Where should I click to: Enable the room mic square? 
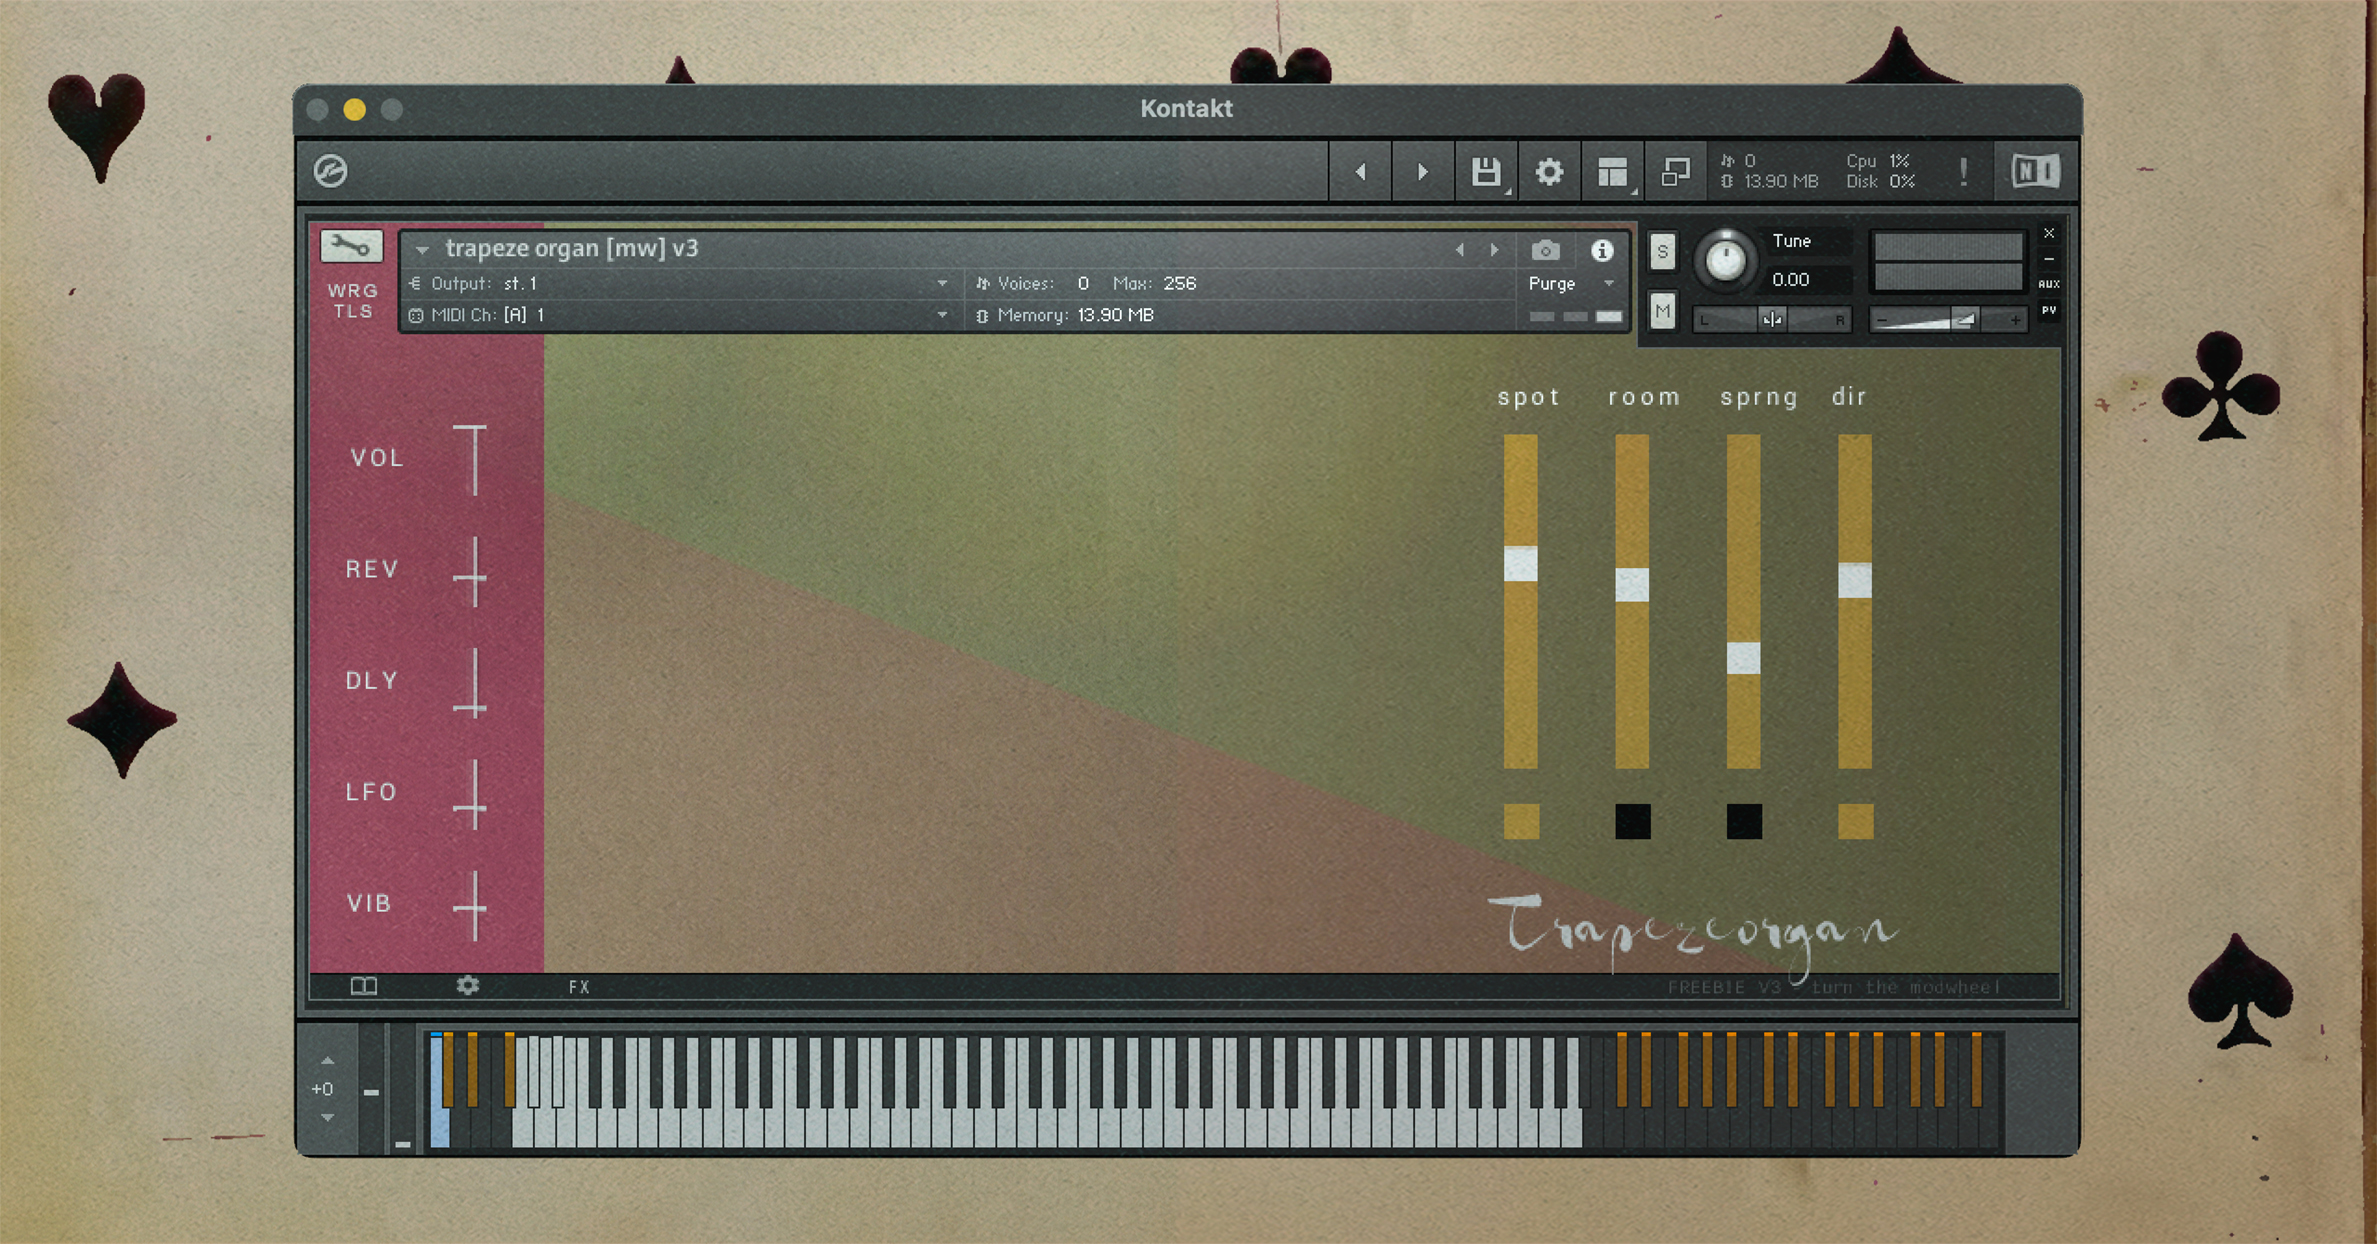coord(1633,821)
